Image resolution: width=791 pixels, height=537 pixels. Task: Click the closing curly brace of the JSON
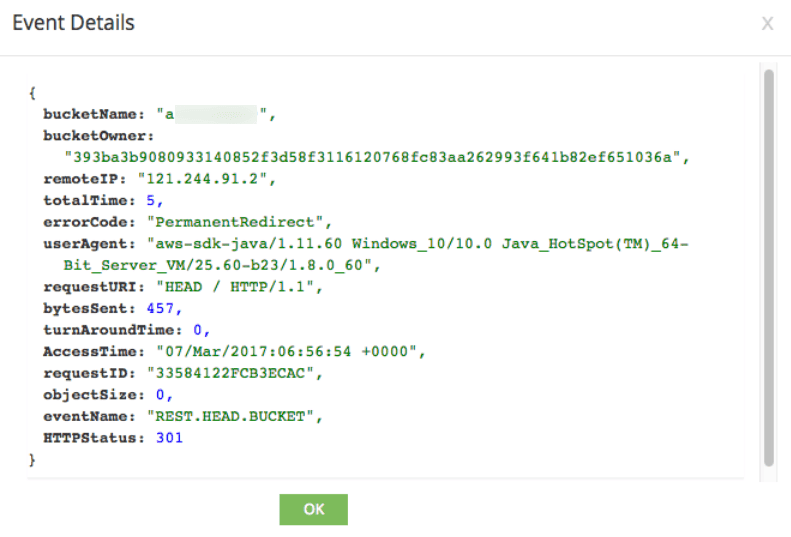coord(32,460)
